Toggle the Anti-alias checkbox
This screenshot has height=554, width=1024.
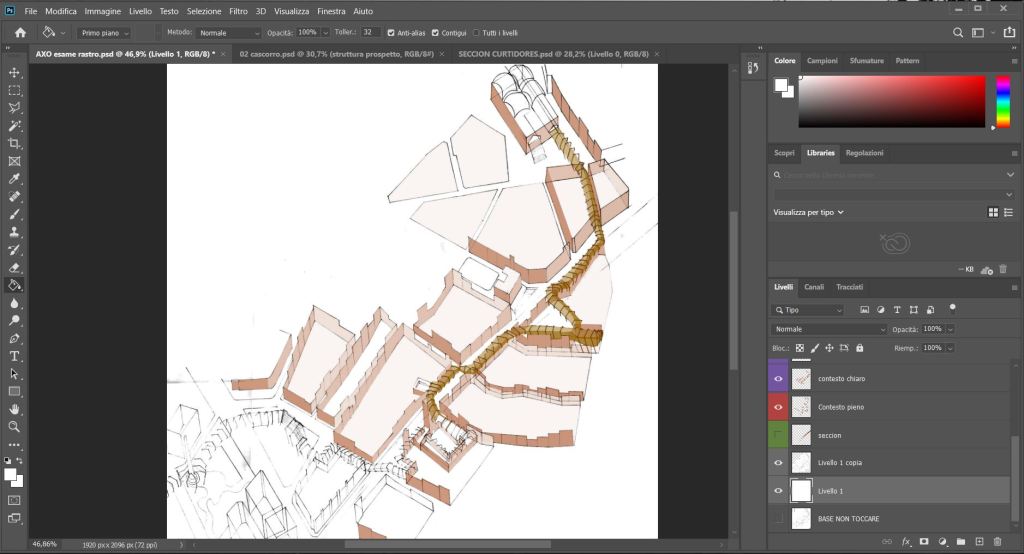coord(391,33)
